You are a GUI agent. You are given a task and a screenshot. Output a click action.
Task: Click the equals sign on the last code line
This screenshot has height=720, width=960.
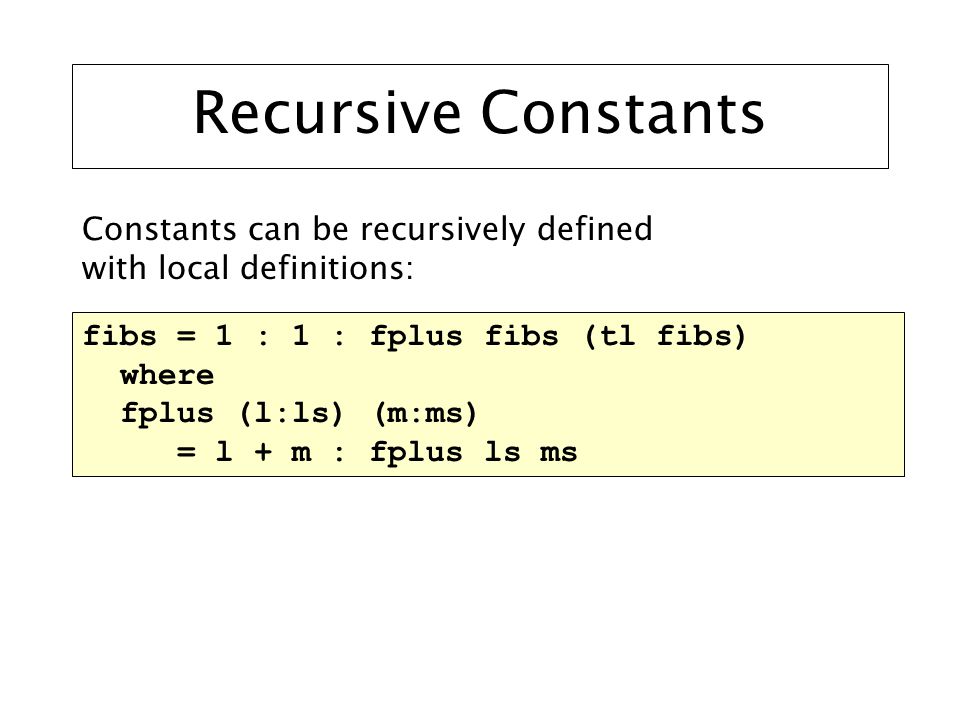186,453
